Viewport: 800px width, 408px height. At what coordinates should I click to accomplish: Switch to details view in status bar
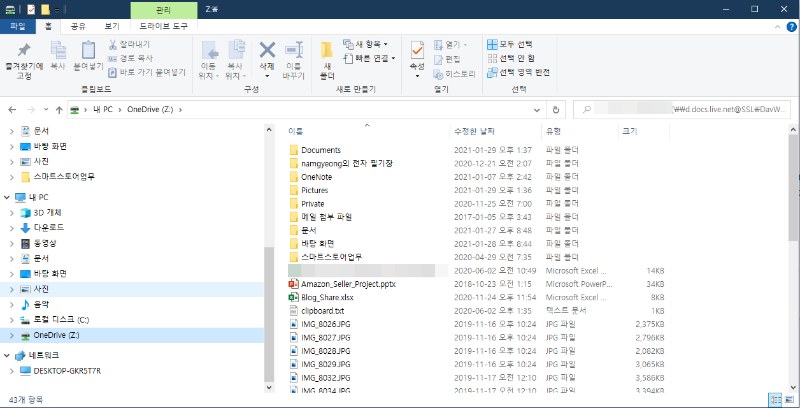772,399
